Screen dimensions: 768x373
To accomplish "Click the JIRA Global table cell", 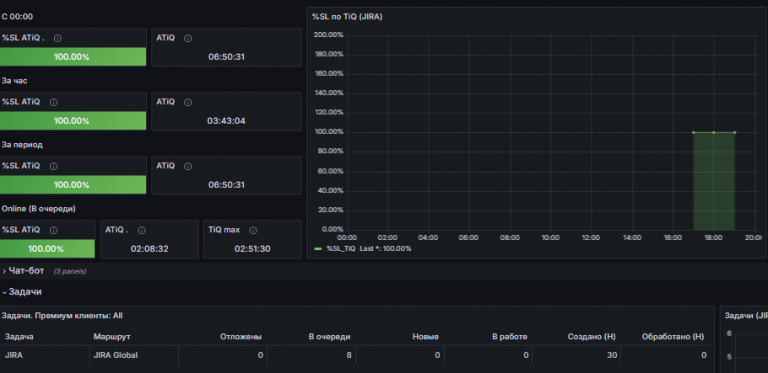I will (x=116, y=355).
